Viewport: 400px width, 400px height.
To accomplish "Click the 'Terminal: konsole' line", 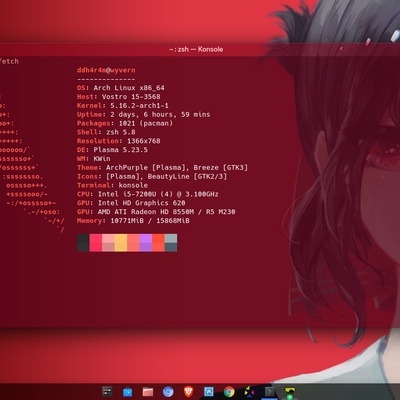I will pos(112,185).
